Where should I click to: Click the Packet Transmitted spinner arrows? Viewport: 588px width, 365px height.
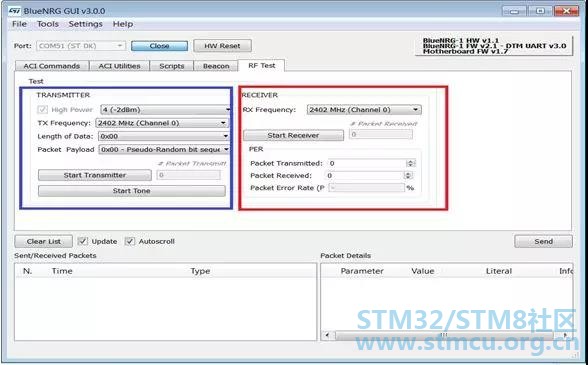(411, 163)
